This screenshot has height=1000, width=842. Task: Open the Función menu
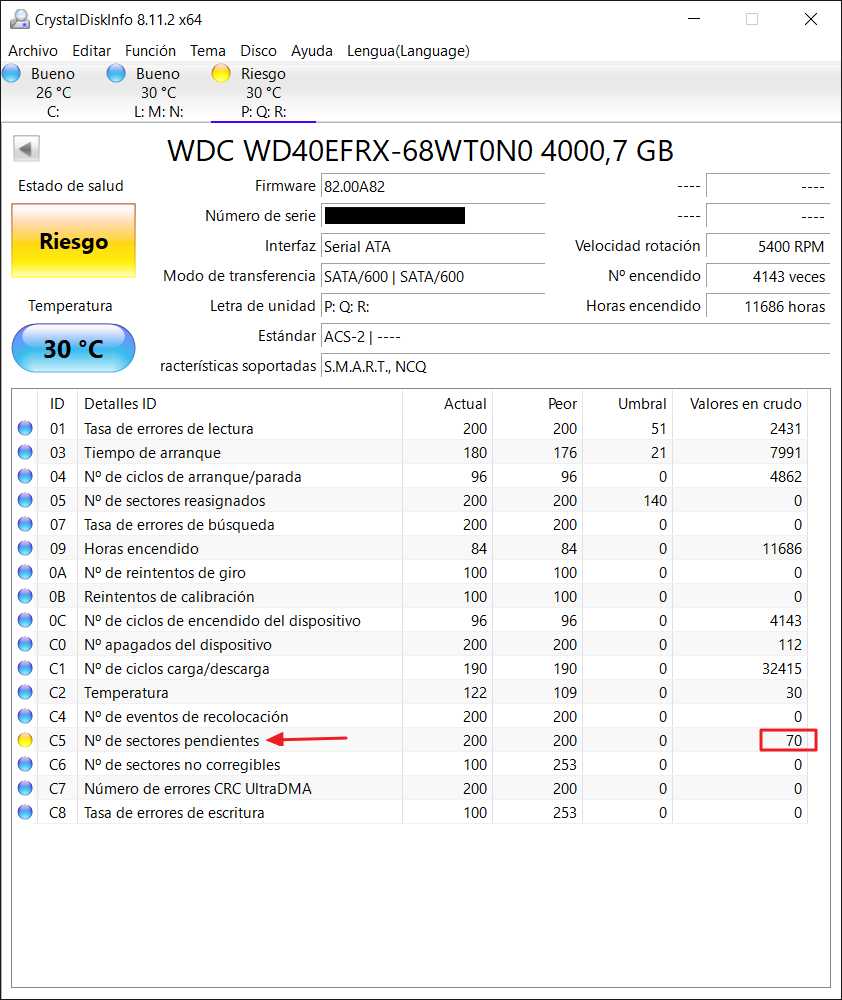pos(150,50)
